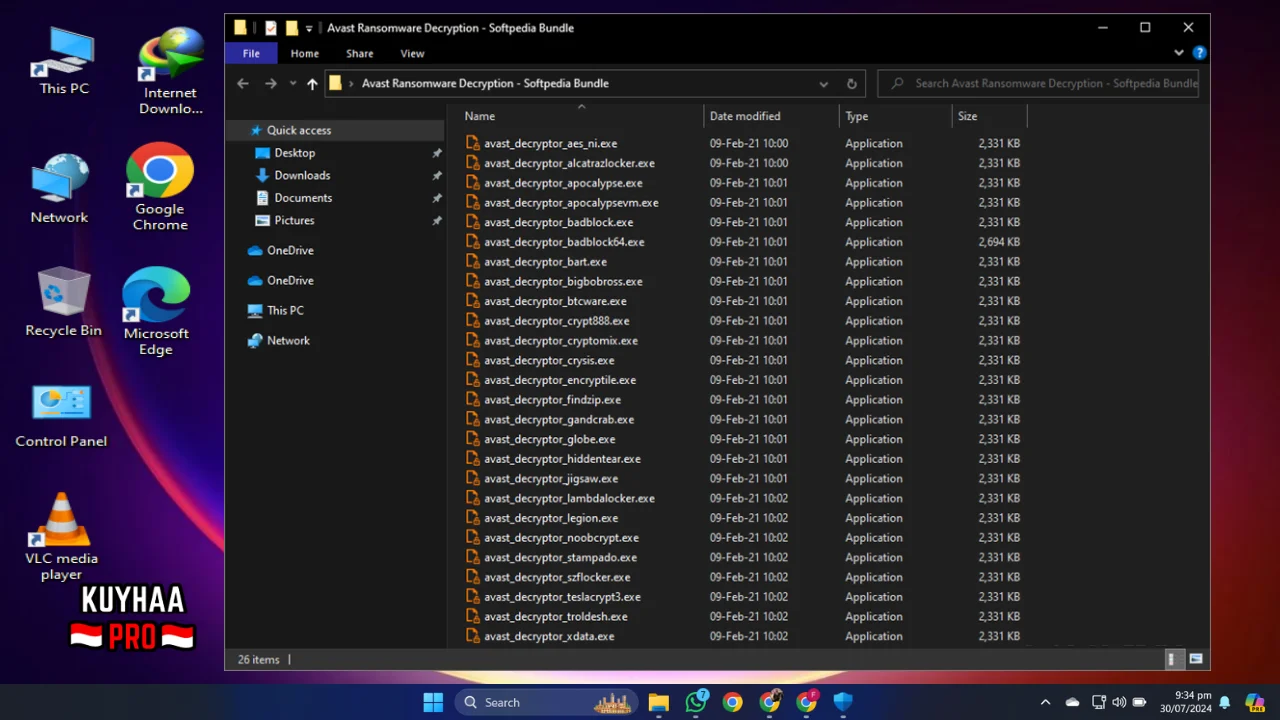This screenshot has width=1280, height=720.
Task: Click the taskbar date and time
Action: pos(1186,702)
